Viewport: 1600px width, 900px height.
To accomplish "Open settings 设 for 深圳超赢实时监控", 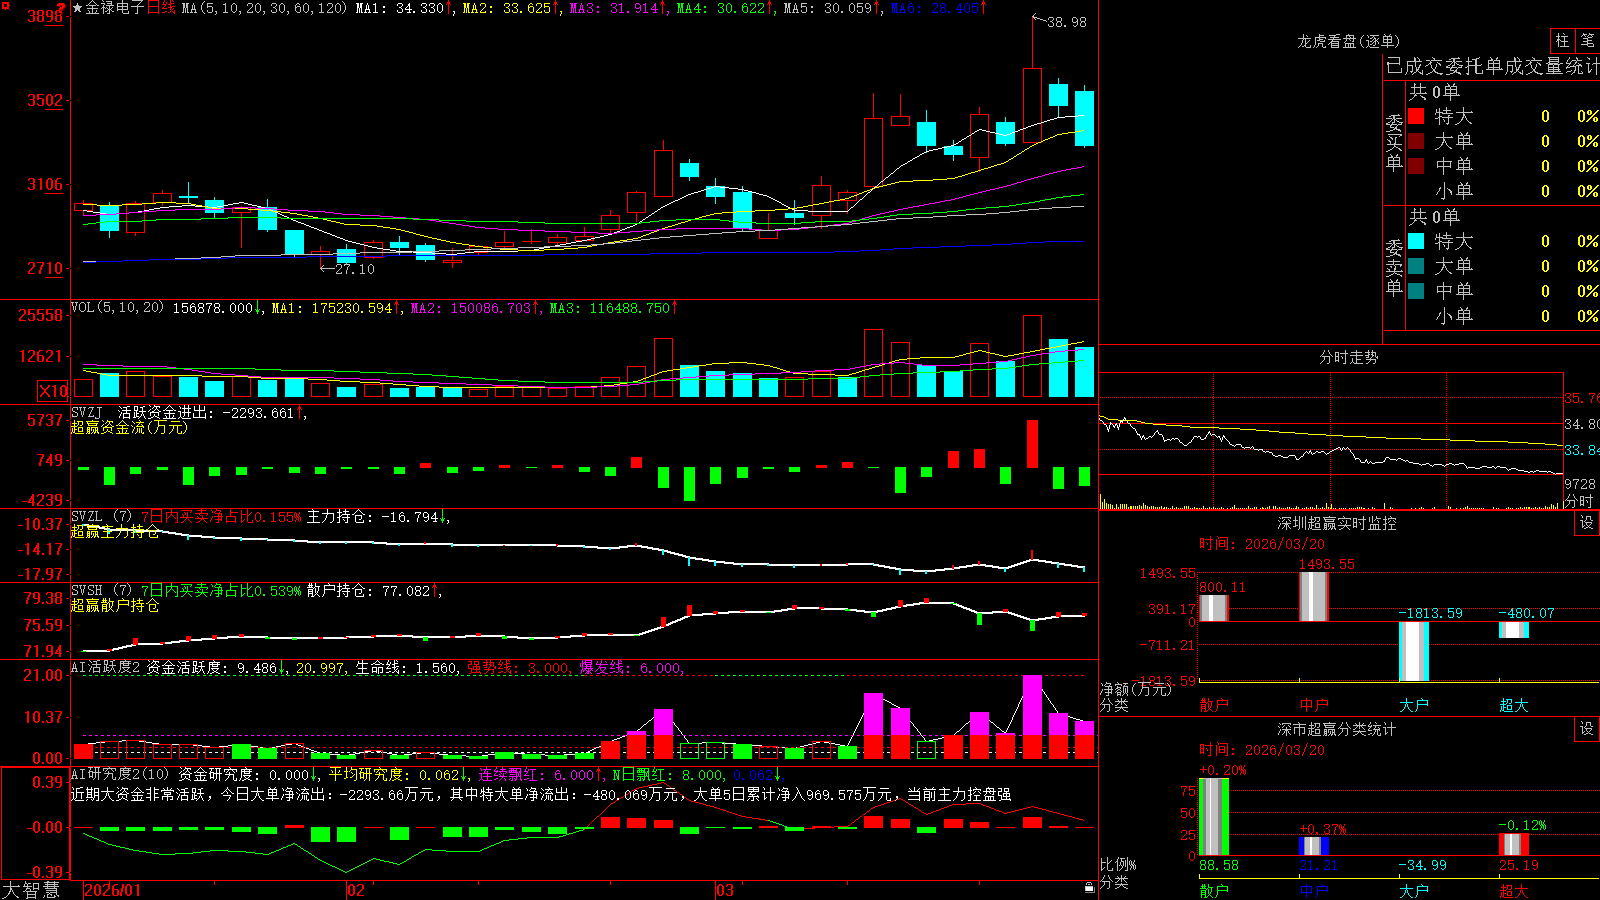I will point(1587,523).
